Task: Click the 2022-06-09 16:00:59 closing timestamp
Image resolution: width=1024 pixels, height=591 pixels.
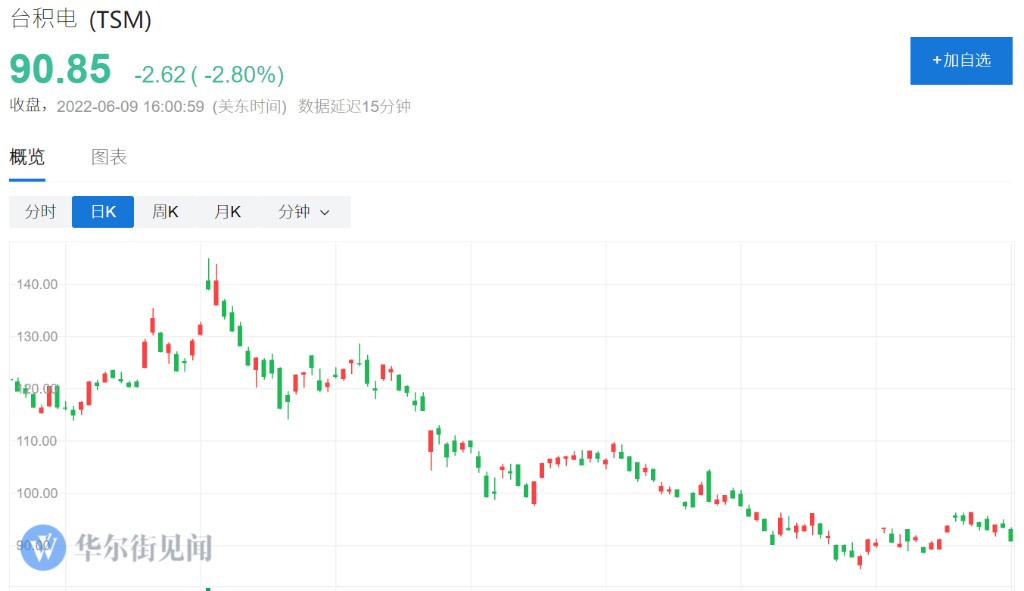Action: click(131, 106)
